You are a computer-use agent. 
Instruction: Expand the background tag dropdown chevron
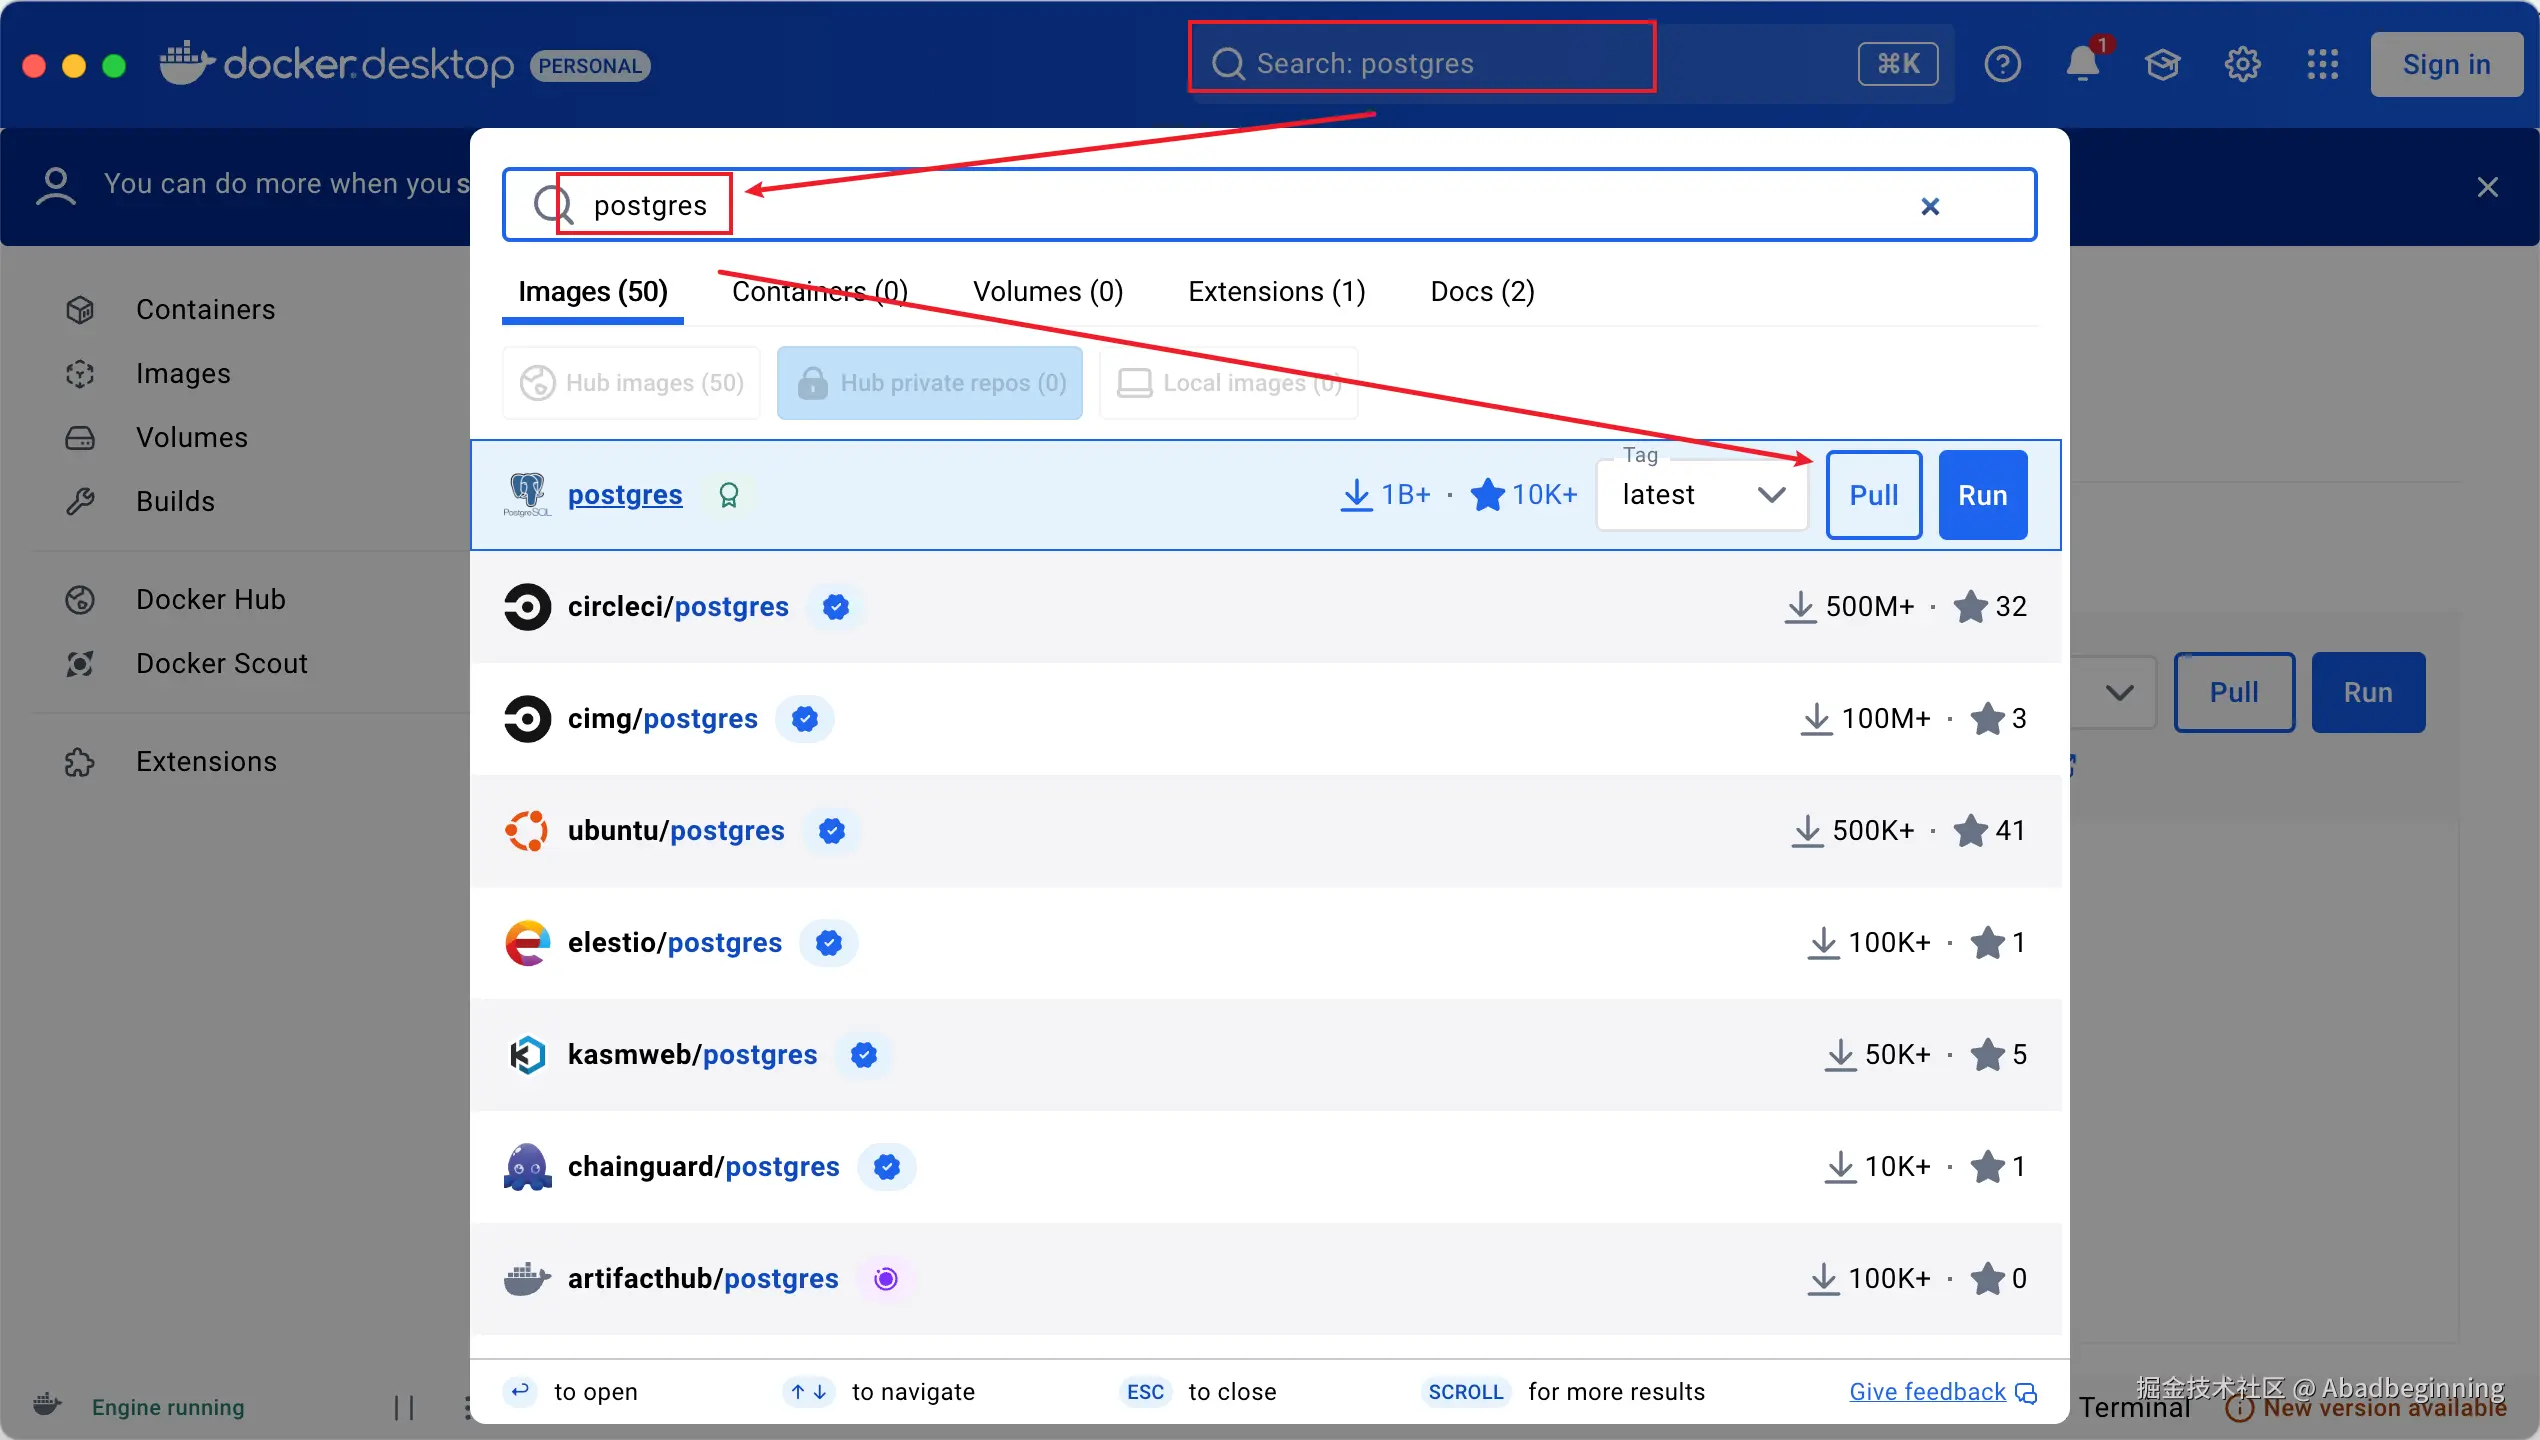(x=2119, y=692)
